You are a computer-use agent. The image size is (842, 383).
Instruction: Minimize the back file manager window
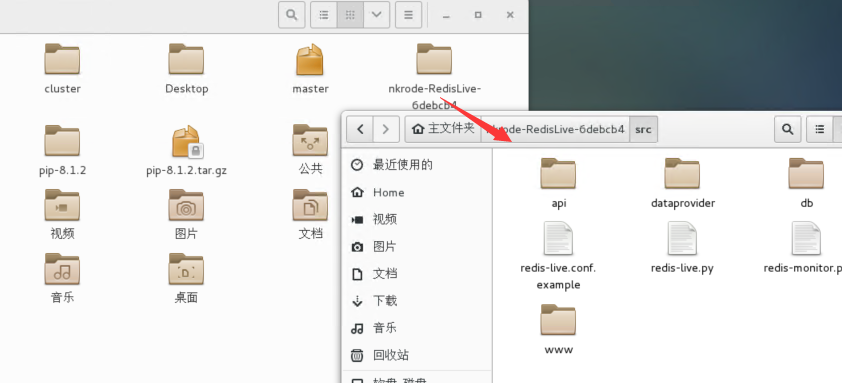point(446,16)
